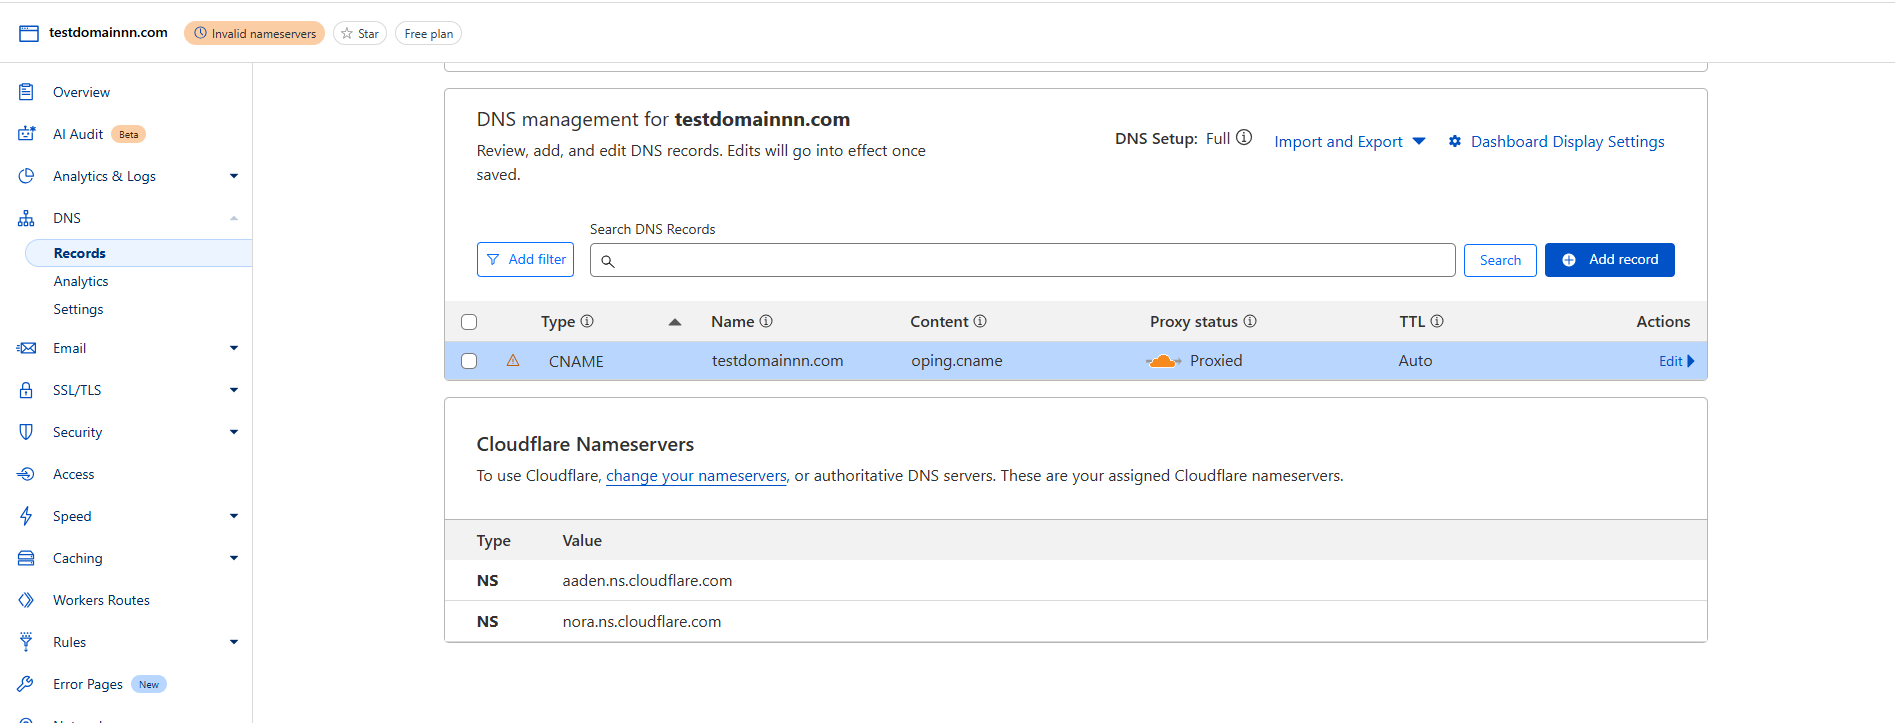The width and height of the screenshot is (1895, 723).
Task: Click the Invalid nameservers status badge
Action: [254, 33]
